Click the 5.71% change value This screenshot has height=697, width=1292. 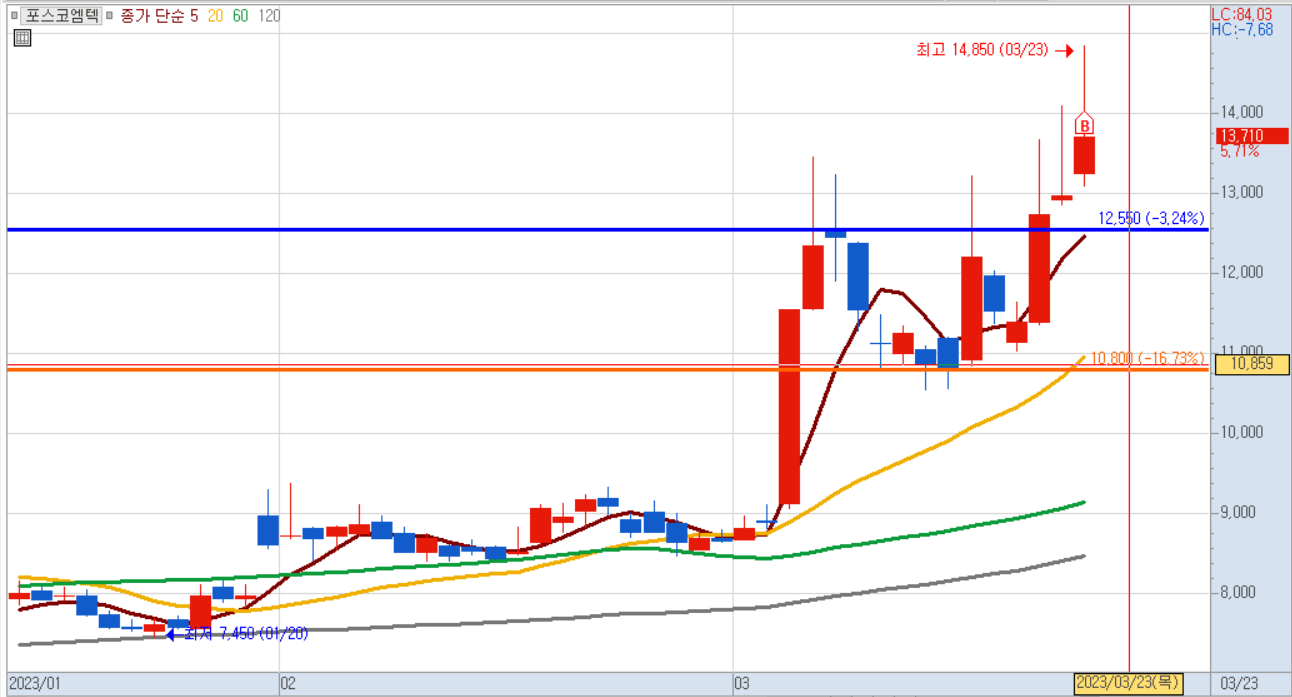click(1239, 152)
